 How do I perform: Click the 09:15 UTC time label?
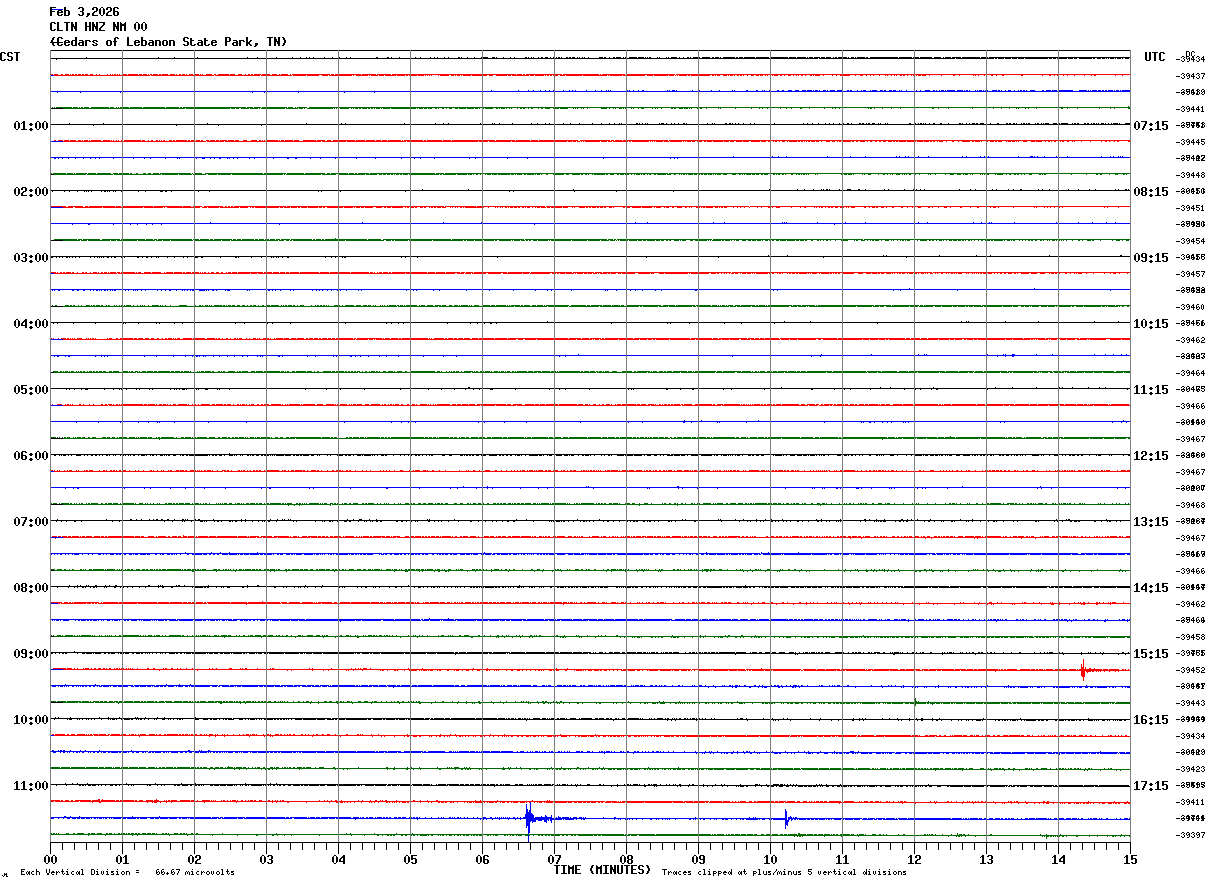1151,257
